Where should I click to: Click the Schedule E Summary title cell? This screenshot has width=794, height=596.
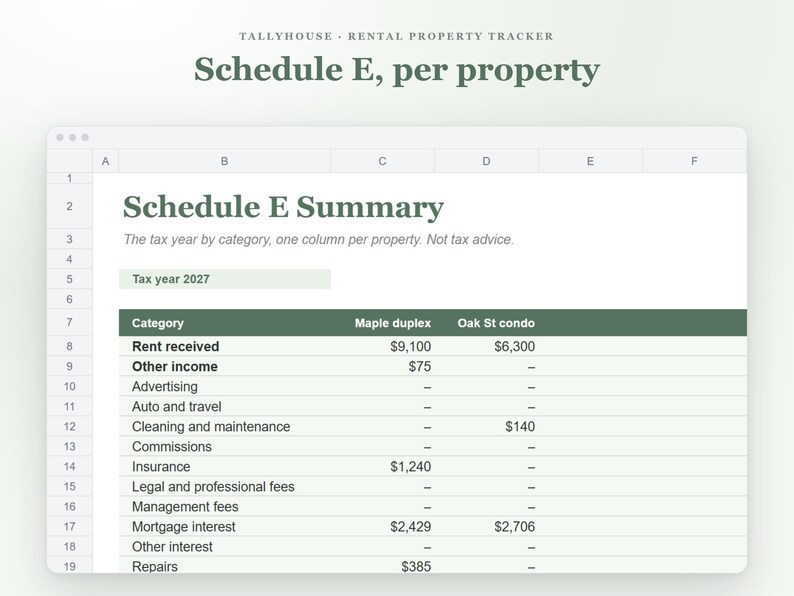(x=283, y=207)
